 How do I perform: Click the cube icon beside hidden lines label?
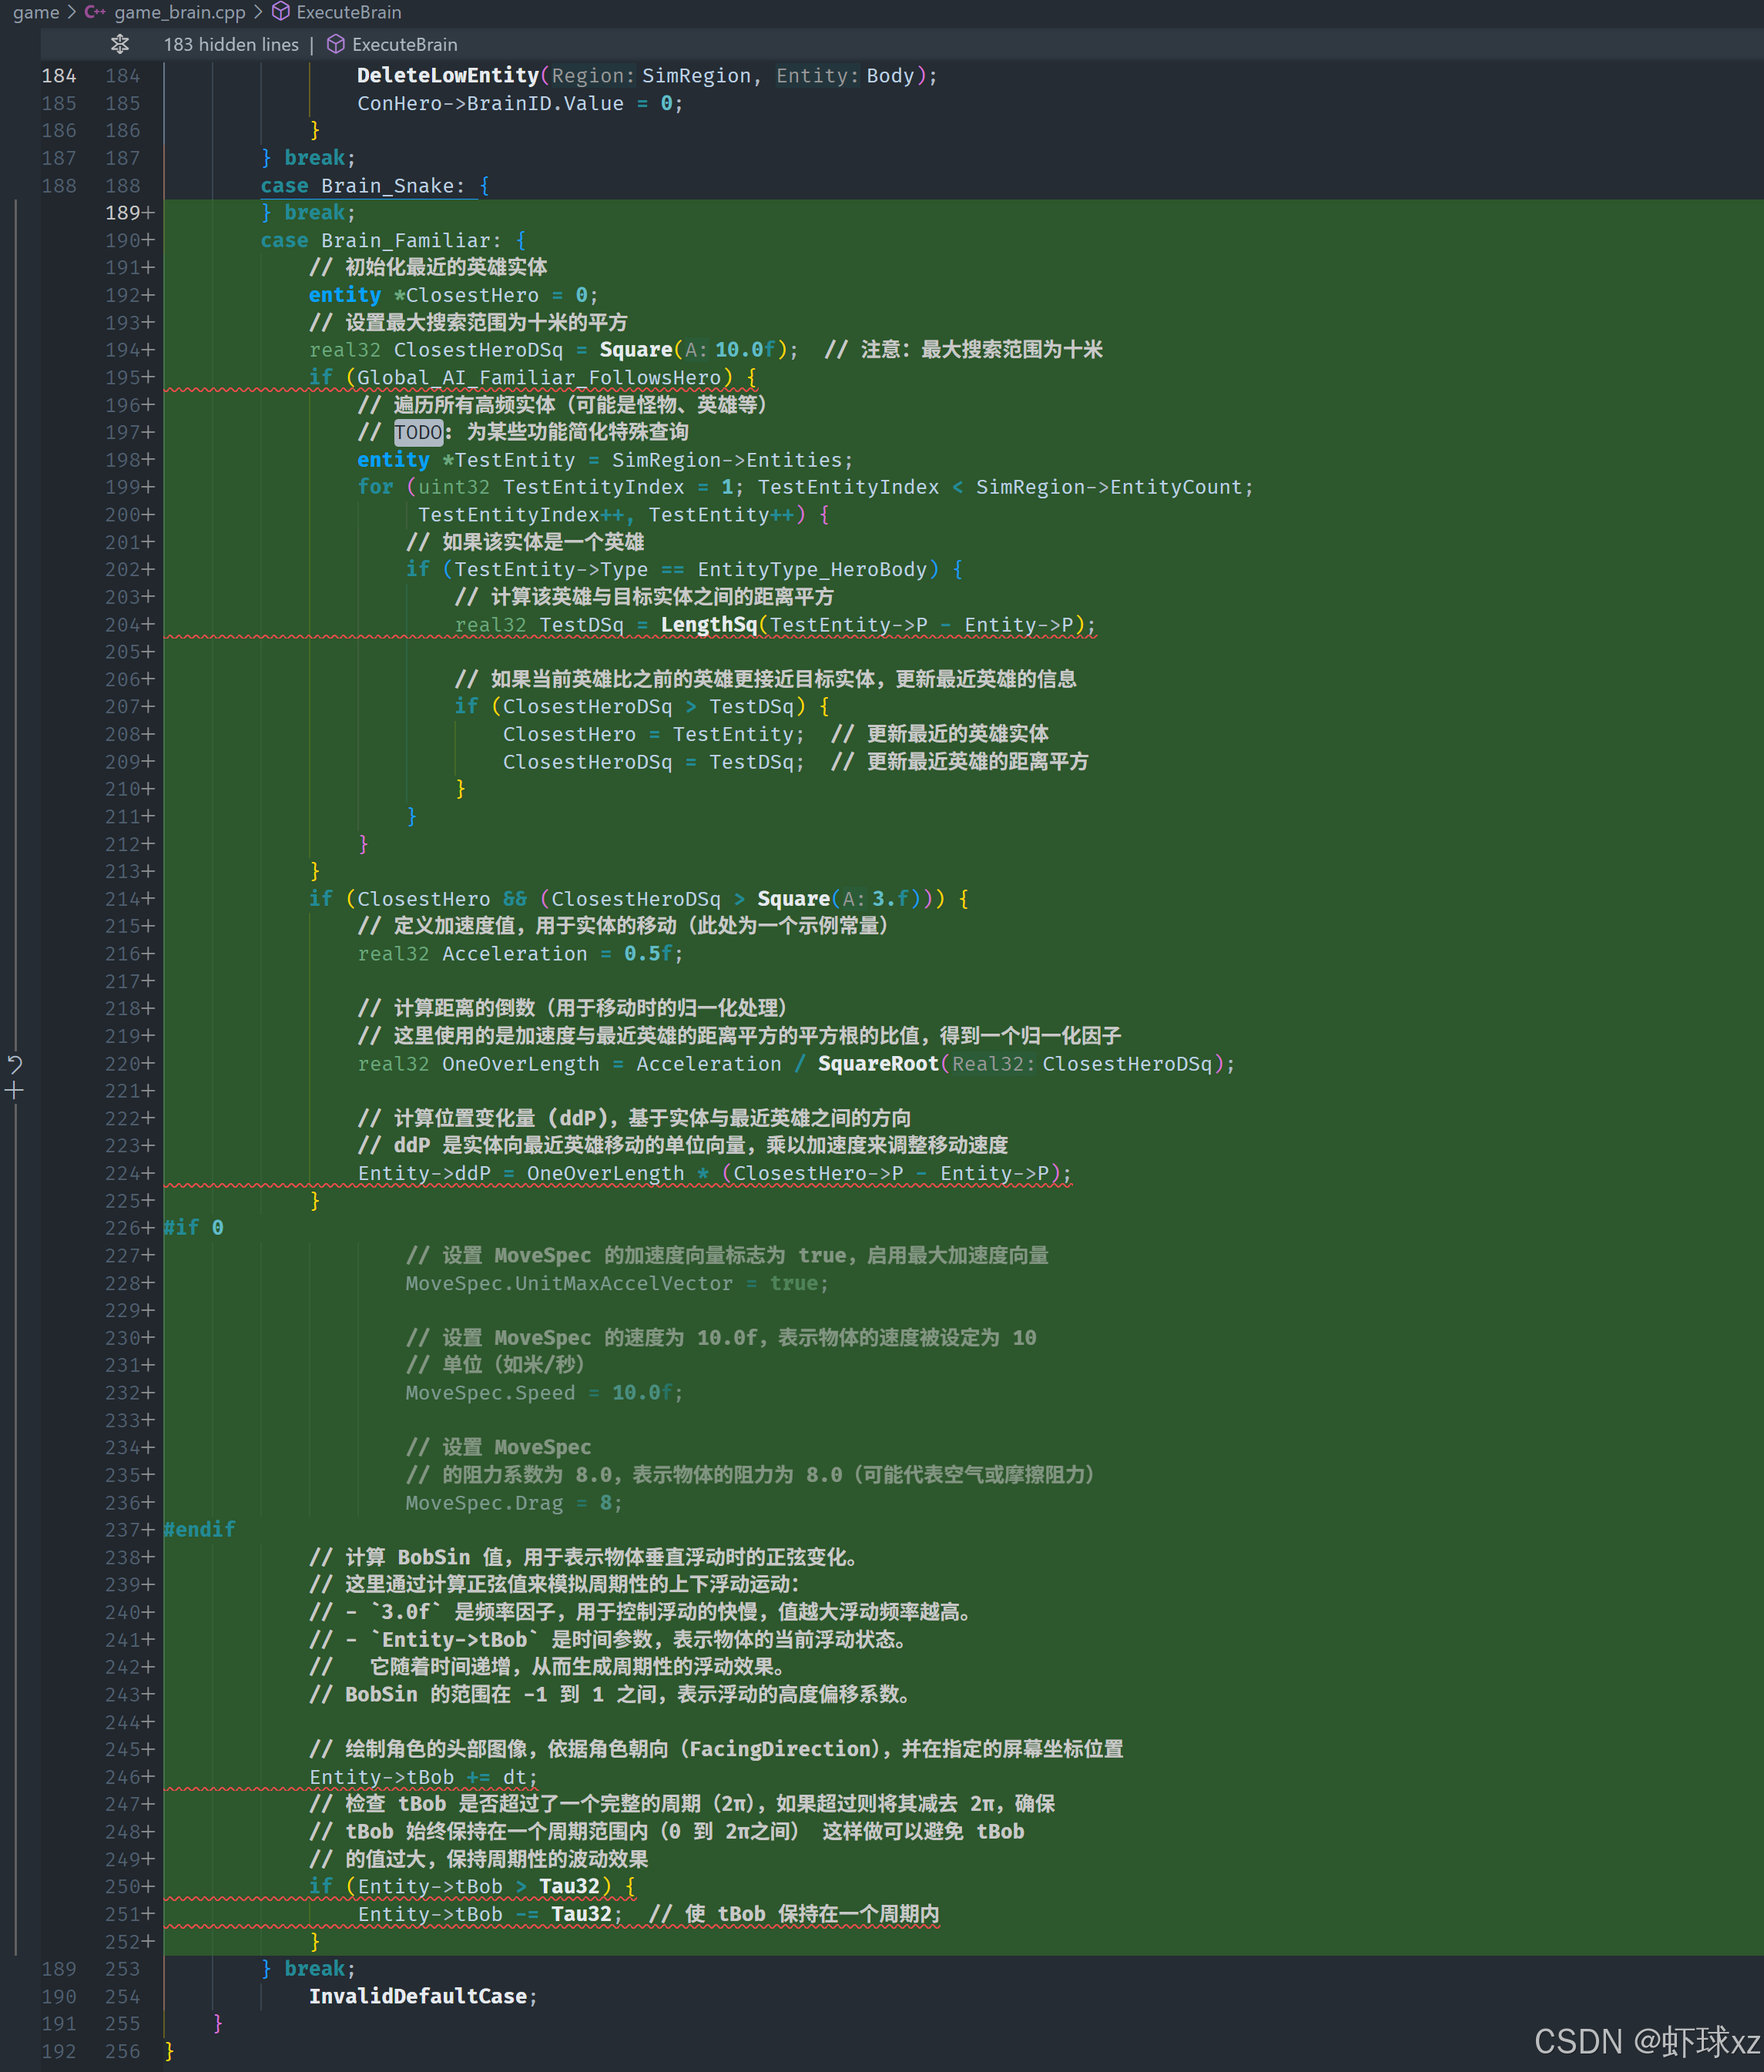(336, 44)
